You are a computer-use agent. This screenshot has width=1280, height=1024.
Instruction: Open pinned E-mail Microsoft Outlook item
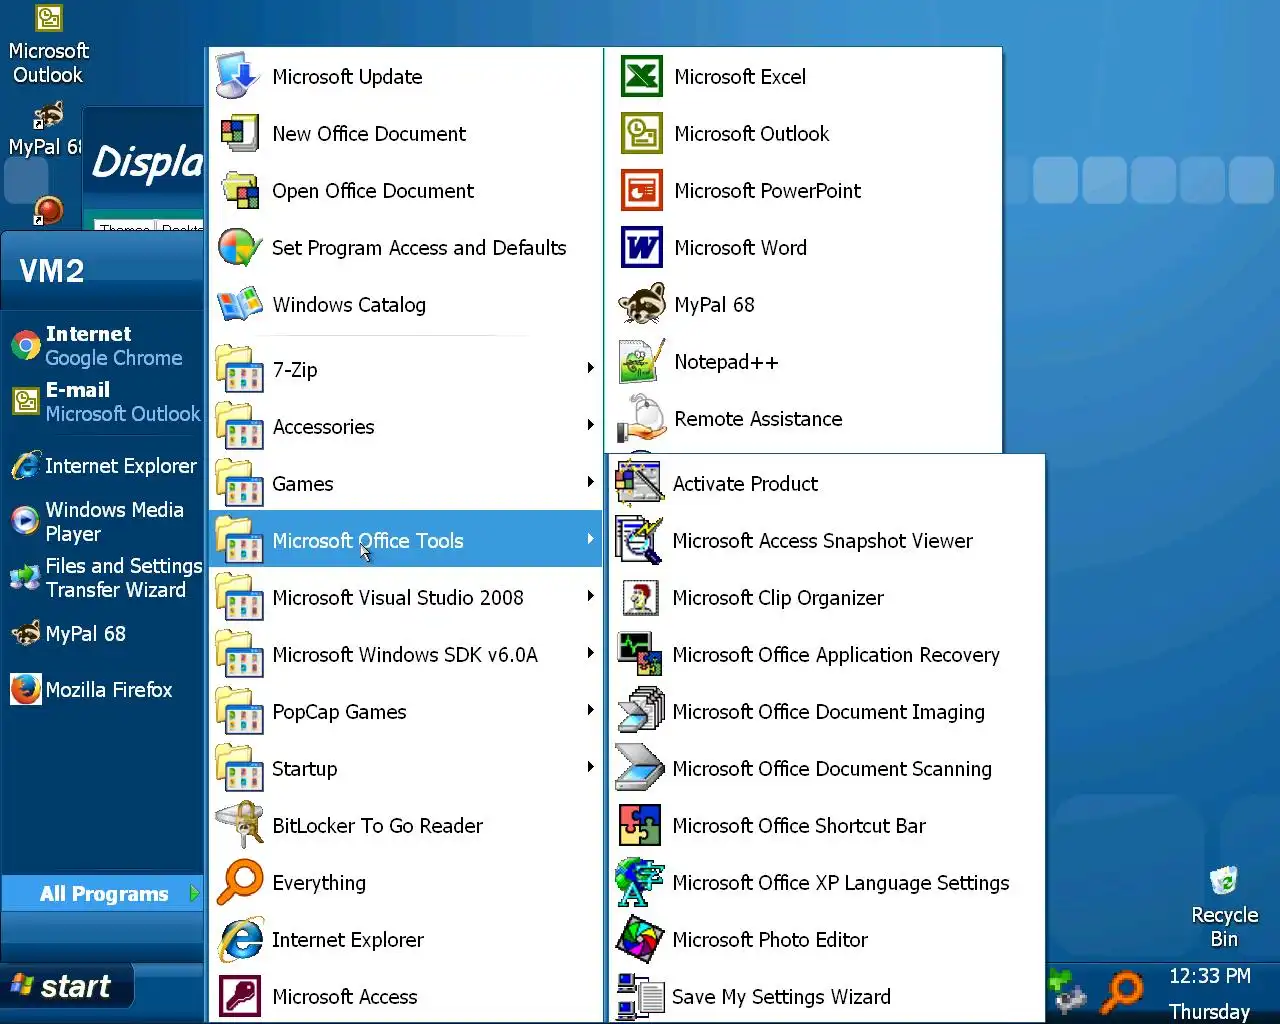(103, 402)
